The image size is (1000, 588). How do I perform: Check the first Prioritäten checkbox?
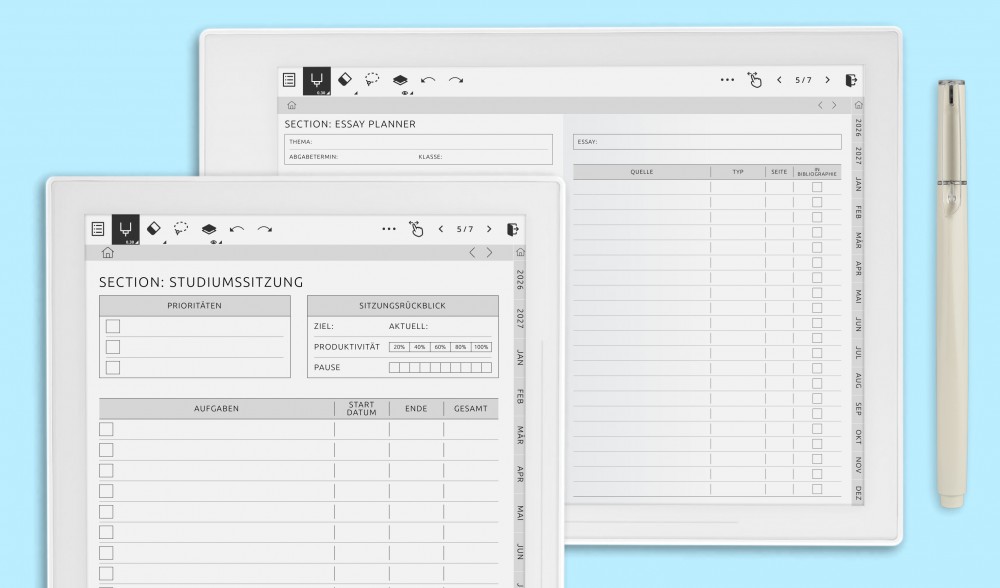click(x=113, y=326)
